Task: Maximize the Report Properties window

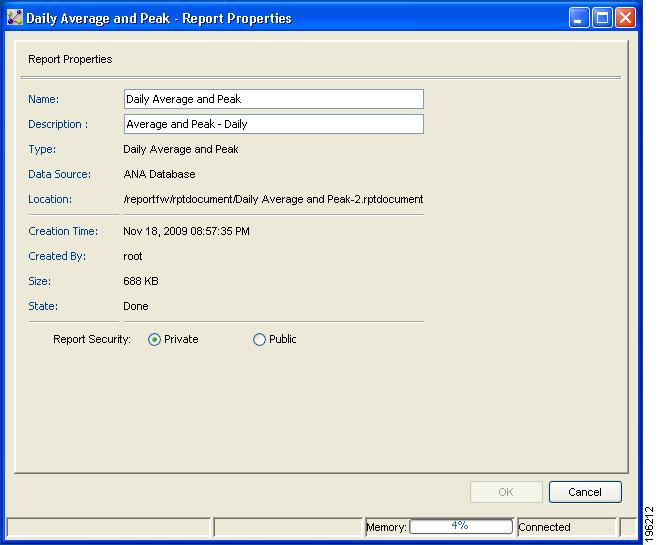Action: coord(602,18)
